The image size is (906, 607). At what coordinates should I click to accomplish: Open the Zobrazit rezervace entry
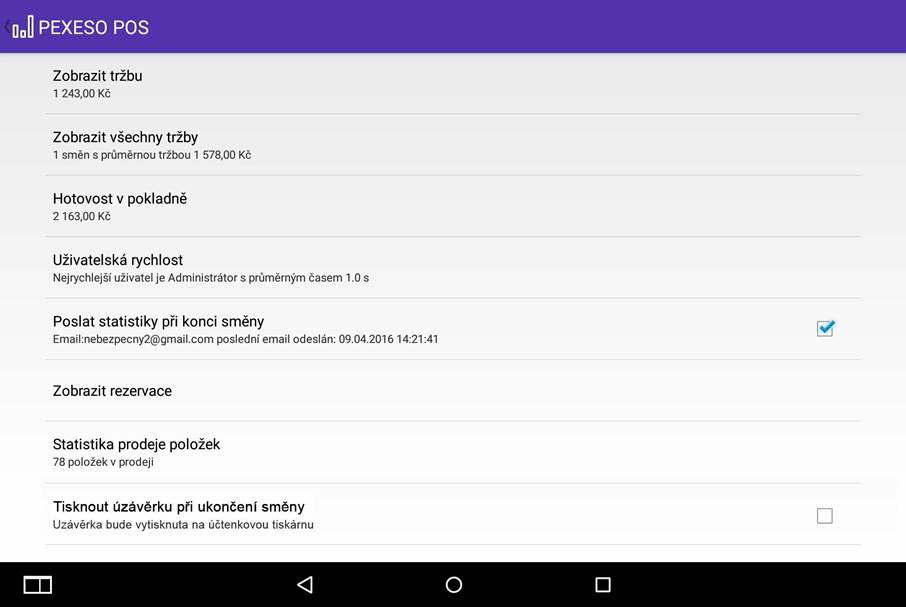tap(452, 390)
